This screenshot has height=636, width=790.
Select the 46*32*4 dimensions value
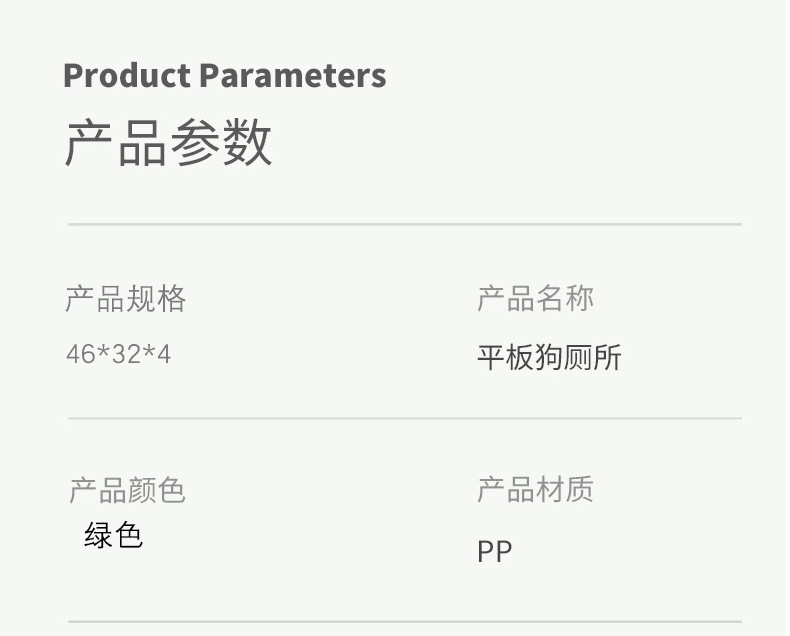(x=118, y=354)
